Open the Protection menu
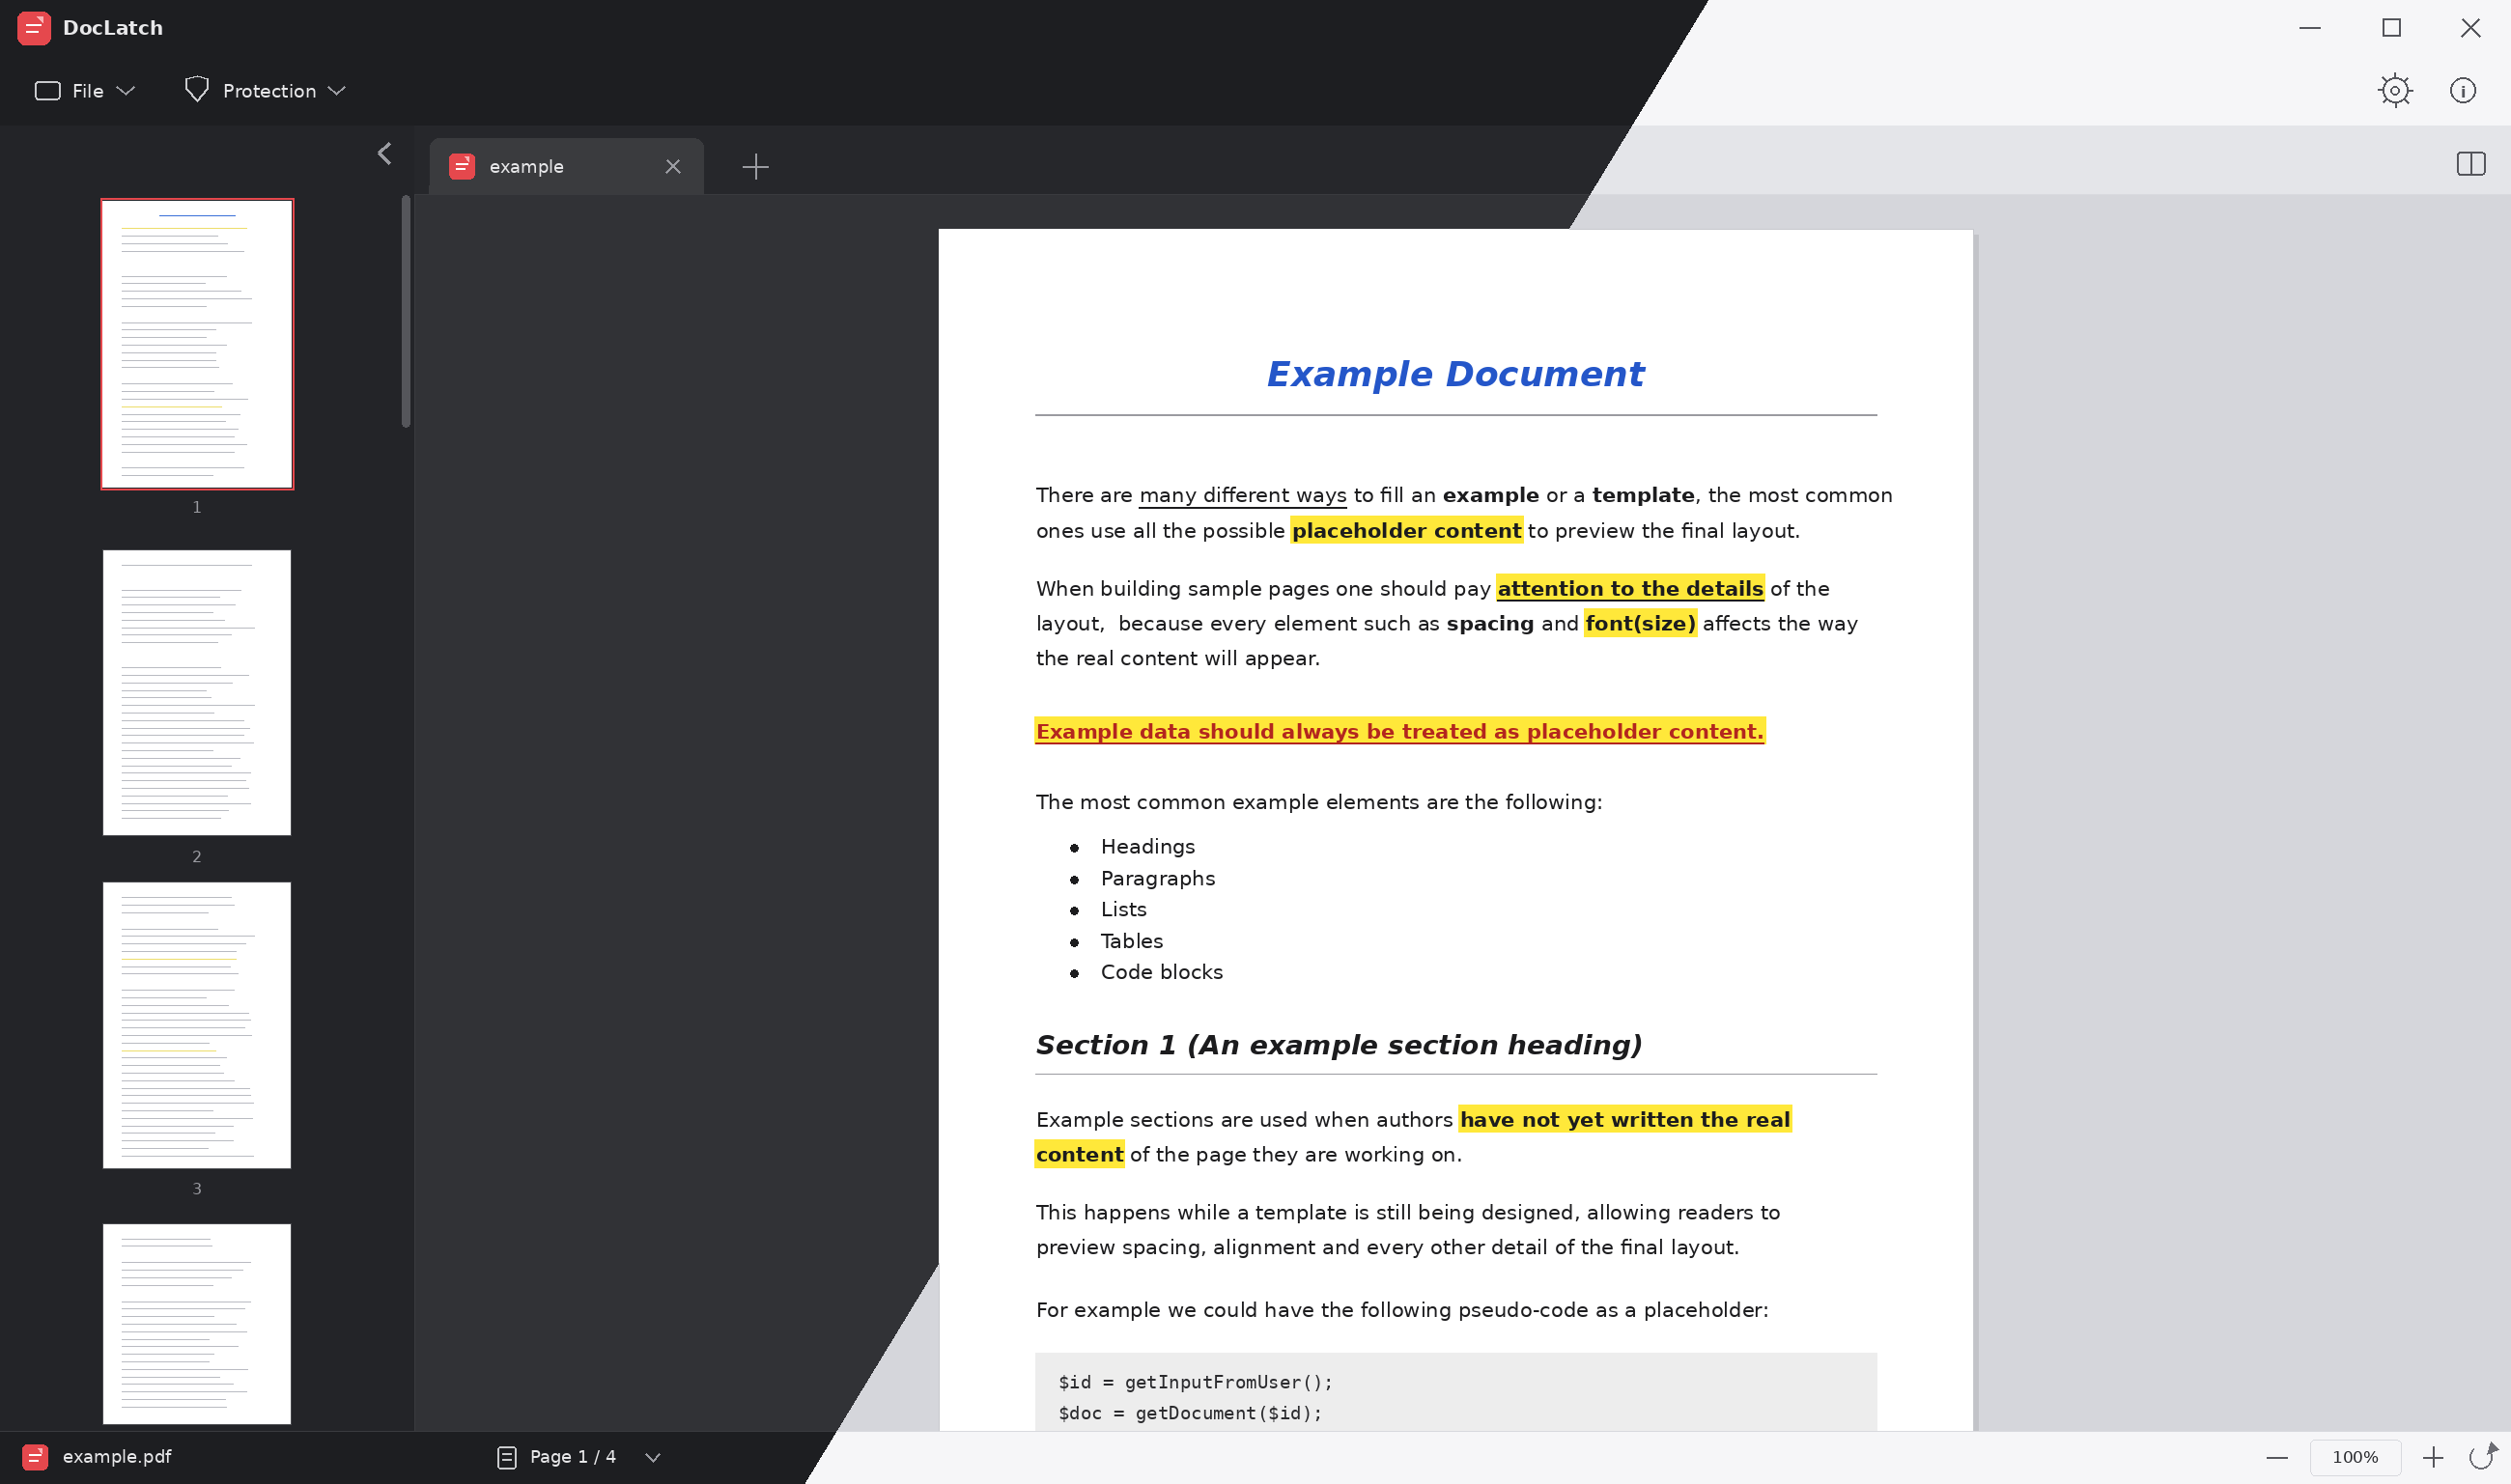 [x=266, y=91]
